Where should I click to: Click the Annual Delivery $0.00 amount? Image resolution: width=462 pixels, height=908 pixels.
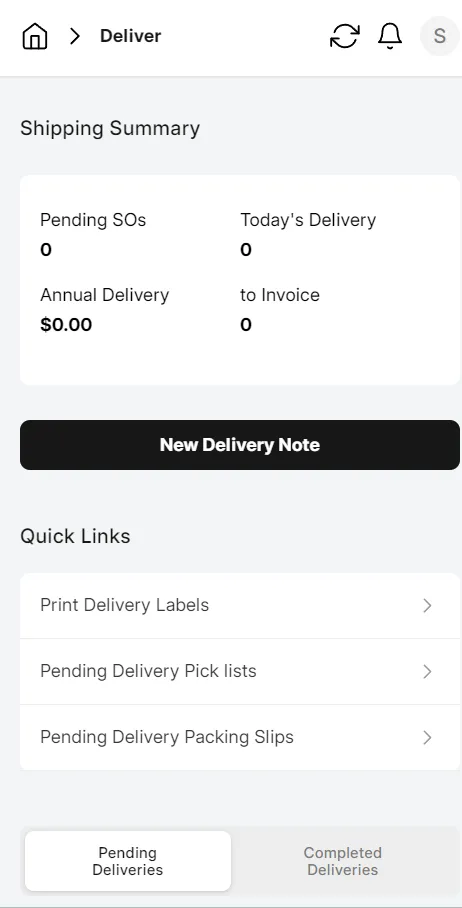click(66, 325)
